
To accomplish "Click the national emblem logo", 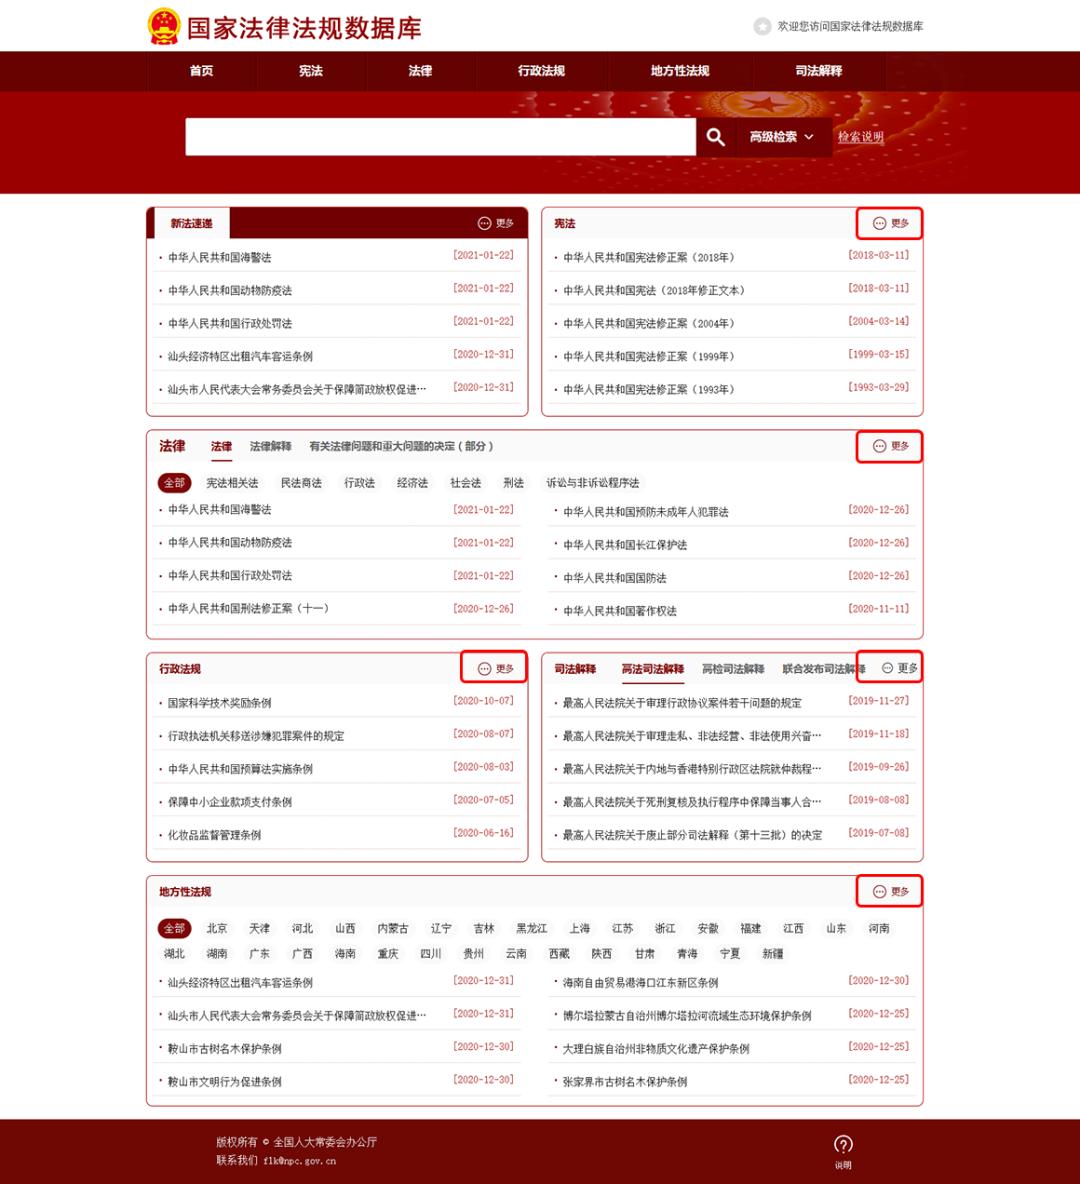I will (x=163, y=26).
